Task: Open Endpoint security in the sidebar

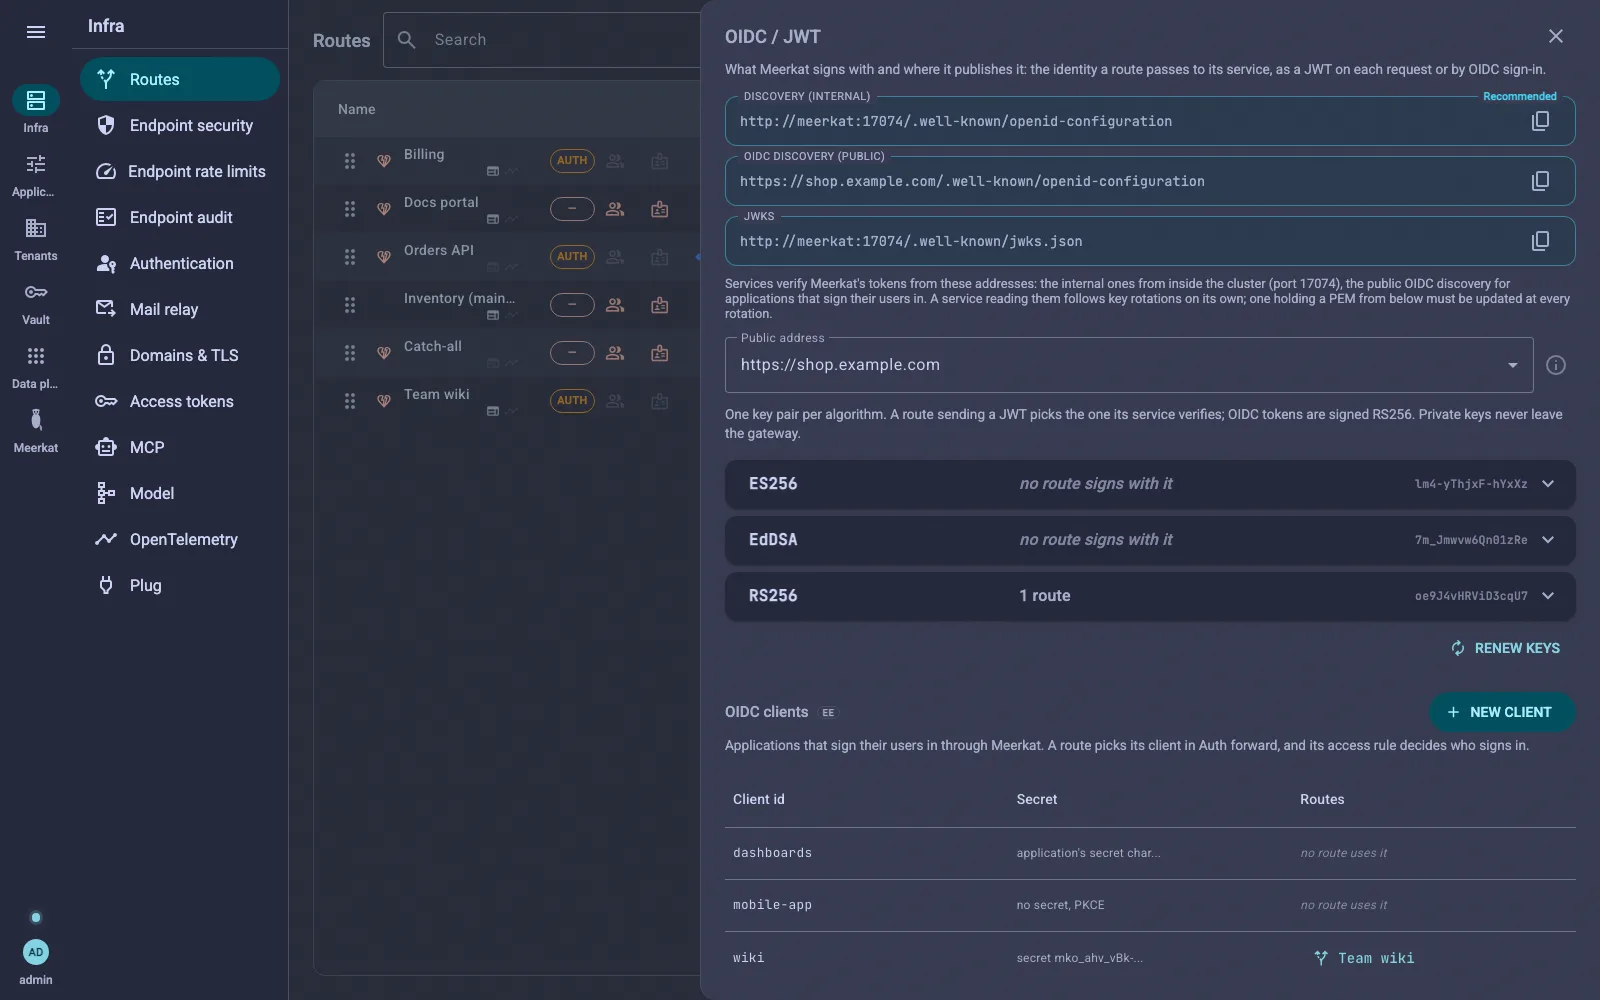Action: coord(180,125)
